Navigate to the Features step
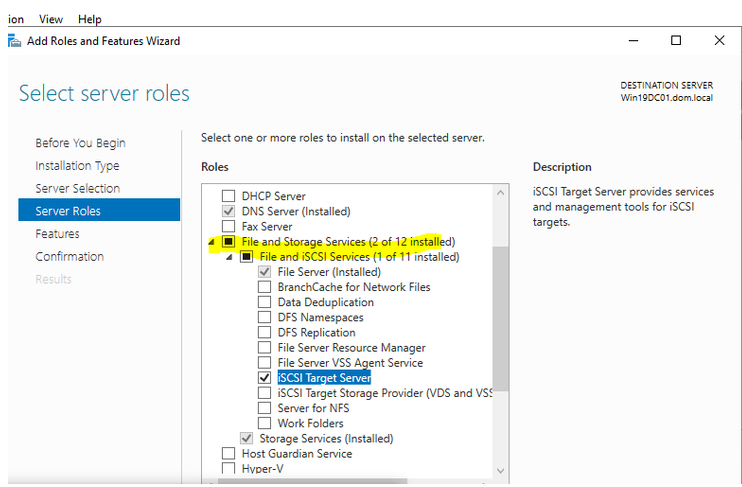 click(57, 234)
